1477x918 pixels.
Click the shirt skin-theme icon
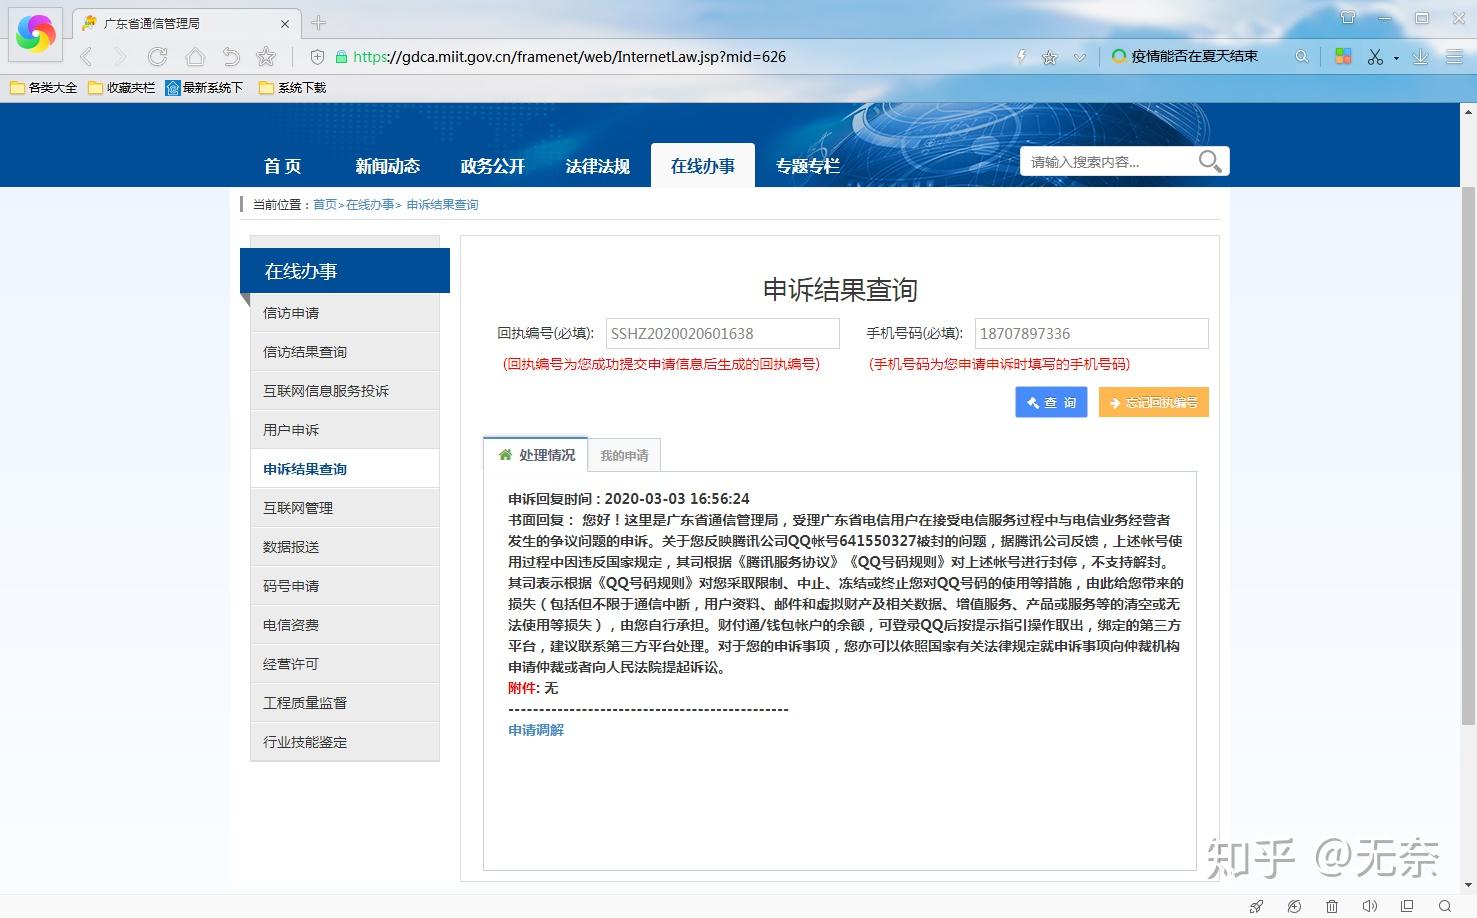pyautogui.click(x=1348, y=18)
